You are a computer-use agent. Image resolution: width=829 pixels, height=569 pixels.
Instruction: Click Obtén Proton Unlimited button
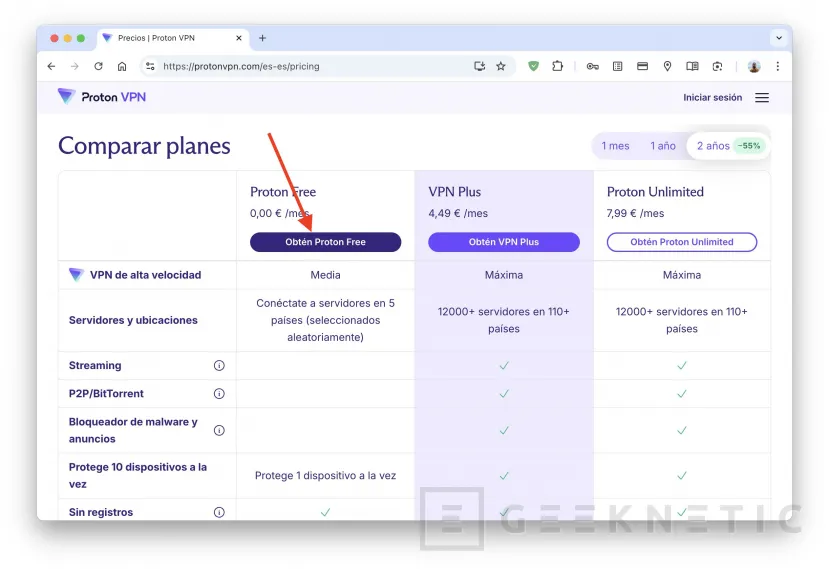point(682,242)
